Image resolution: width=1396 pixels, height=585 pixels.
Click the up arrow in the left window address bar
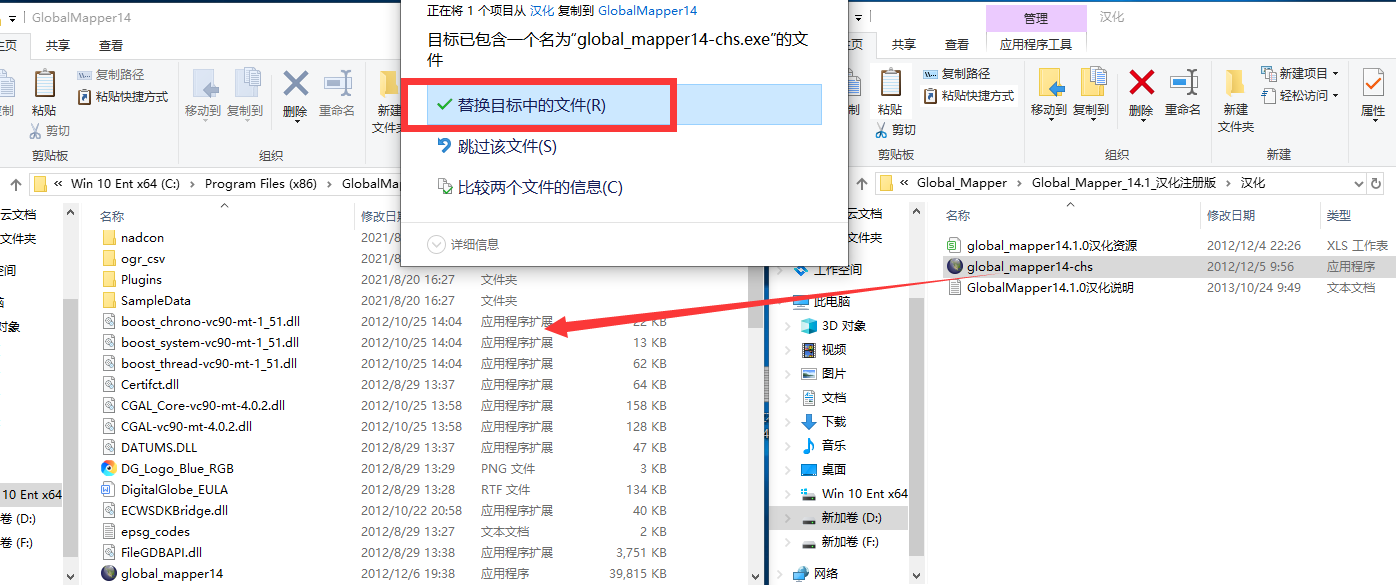coord(16,183)
